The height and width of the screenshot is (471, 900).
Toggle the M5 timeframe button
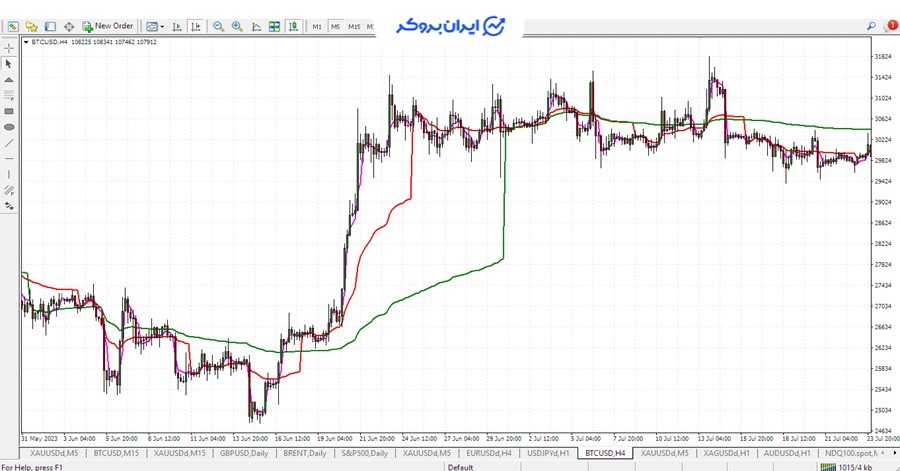pos(336,26)
